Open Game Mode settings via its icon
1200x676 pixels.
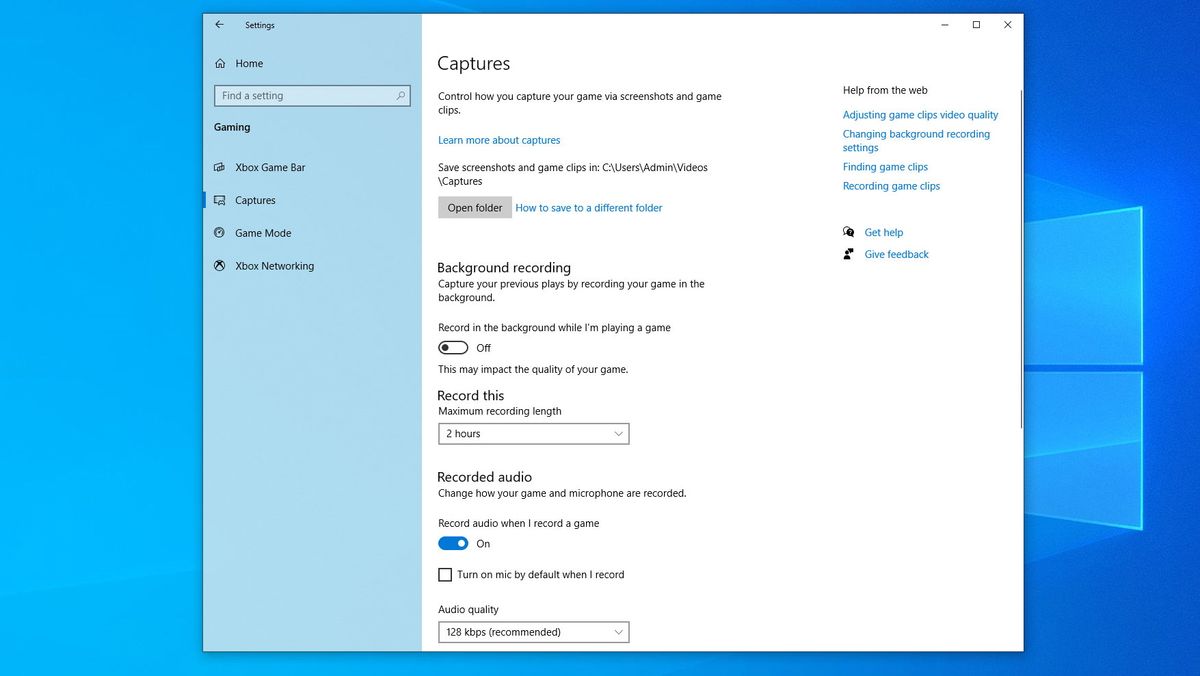pyautogui.click(x=219, y=233)
